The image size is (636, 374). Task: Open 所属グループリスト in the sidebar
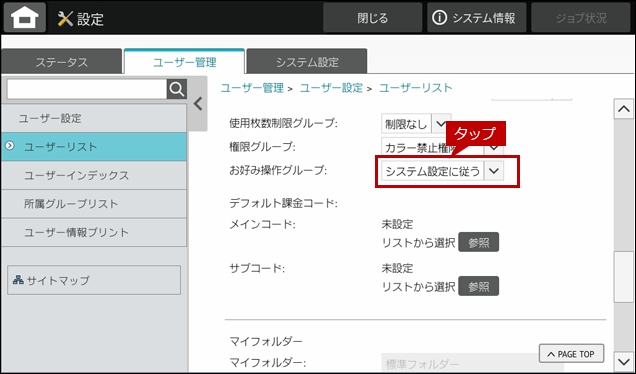tap(94, 204)
